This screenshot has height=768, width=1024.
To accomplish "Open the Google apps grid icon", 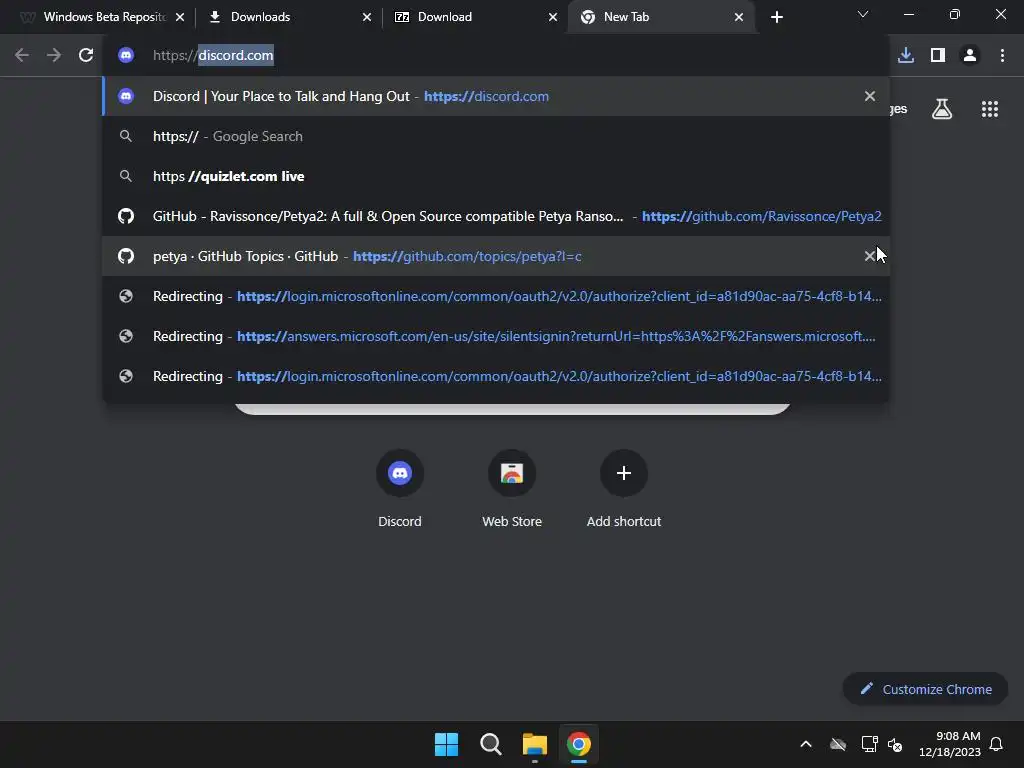I will click(990, 109).
